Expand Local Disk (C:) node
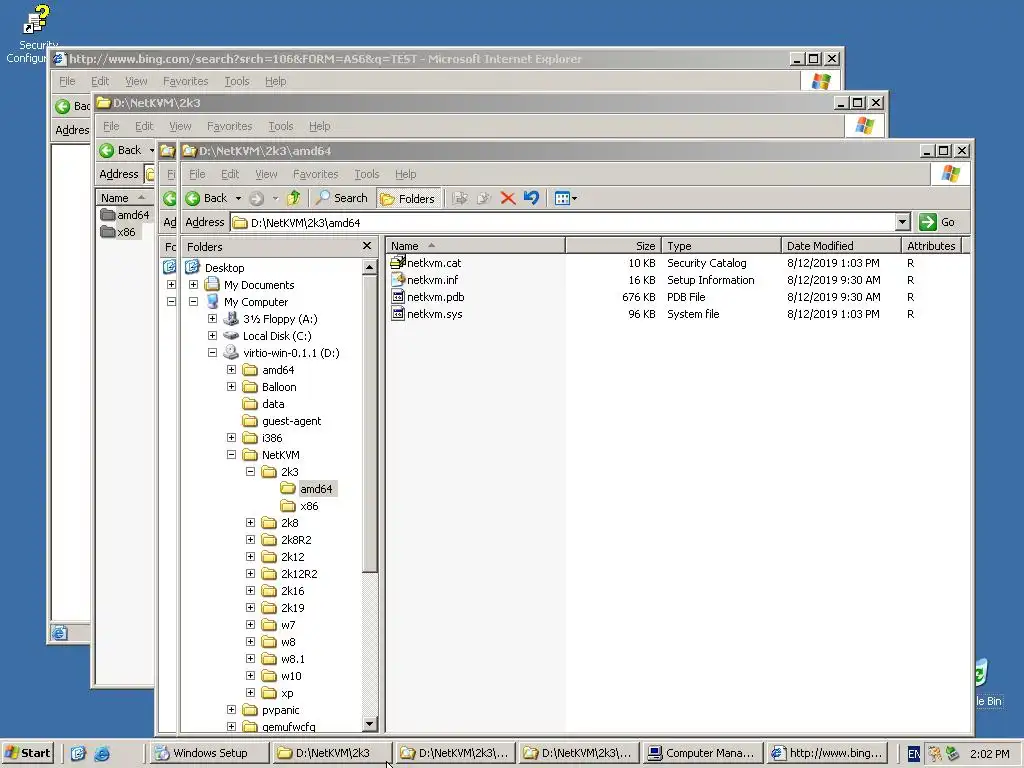The height and width of the screenshot is (768, 1024). pos(212,336)
